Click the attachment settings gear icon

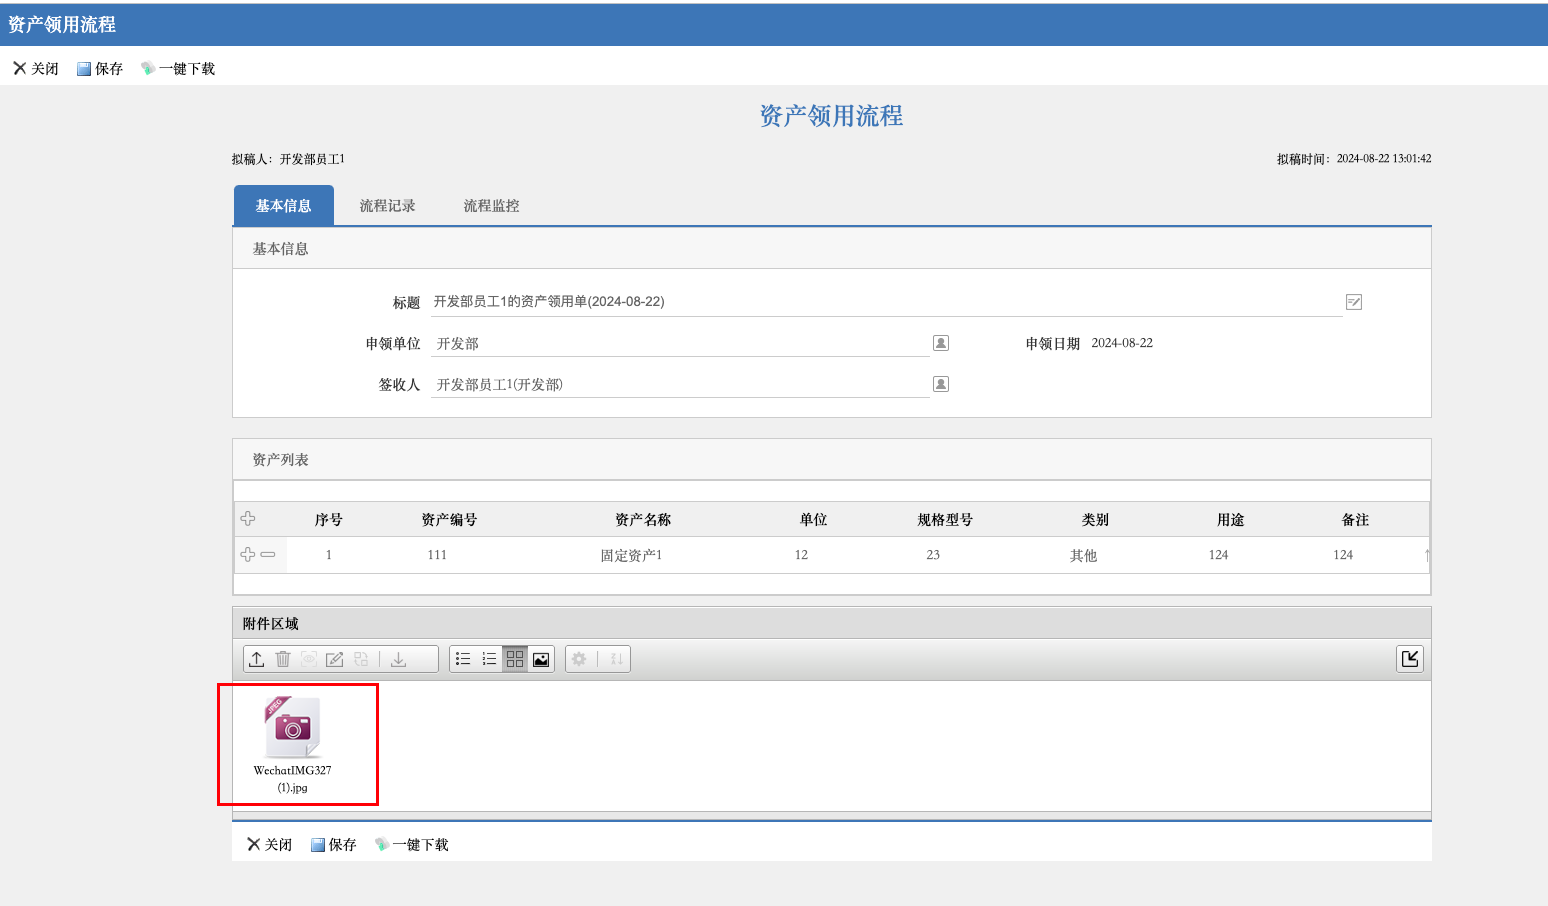click(x=579, y=659)
